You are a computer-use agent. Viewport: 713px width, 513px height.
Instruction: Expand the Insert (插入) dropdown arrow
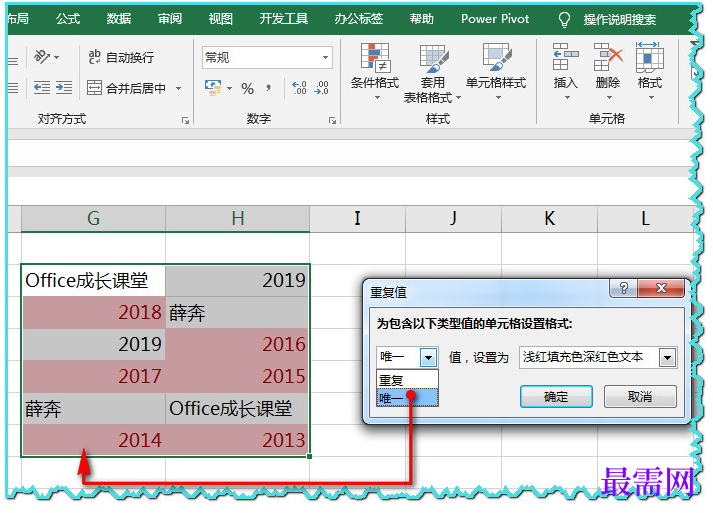pyautogui.click(x=567, y=97)
